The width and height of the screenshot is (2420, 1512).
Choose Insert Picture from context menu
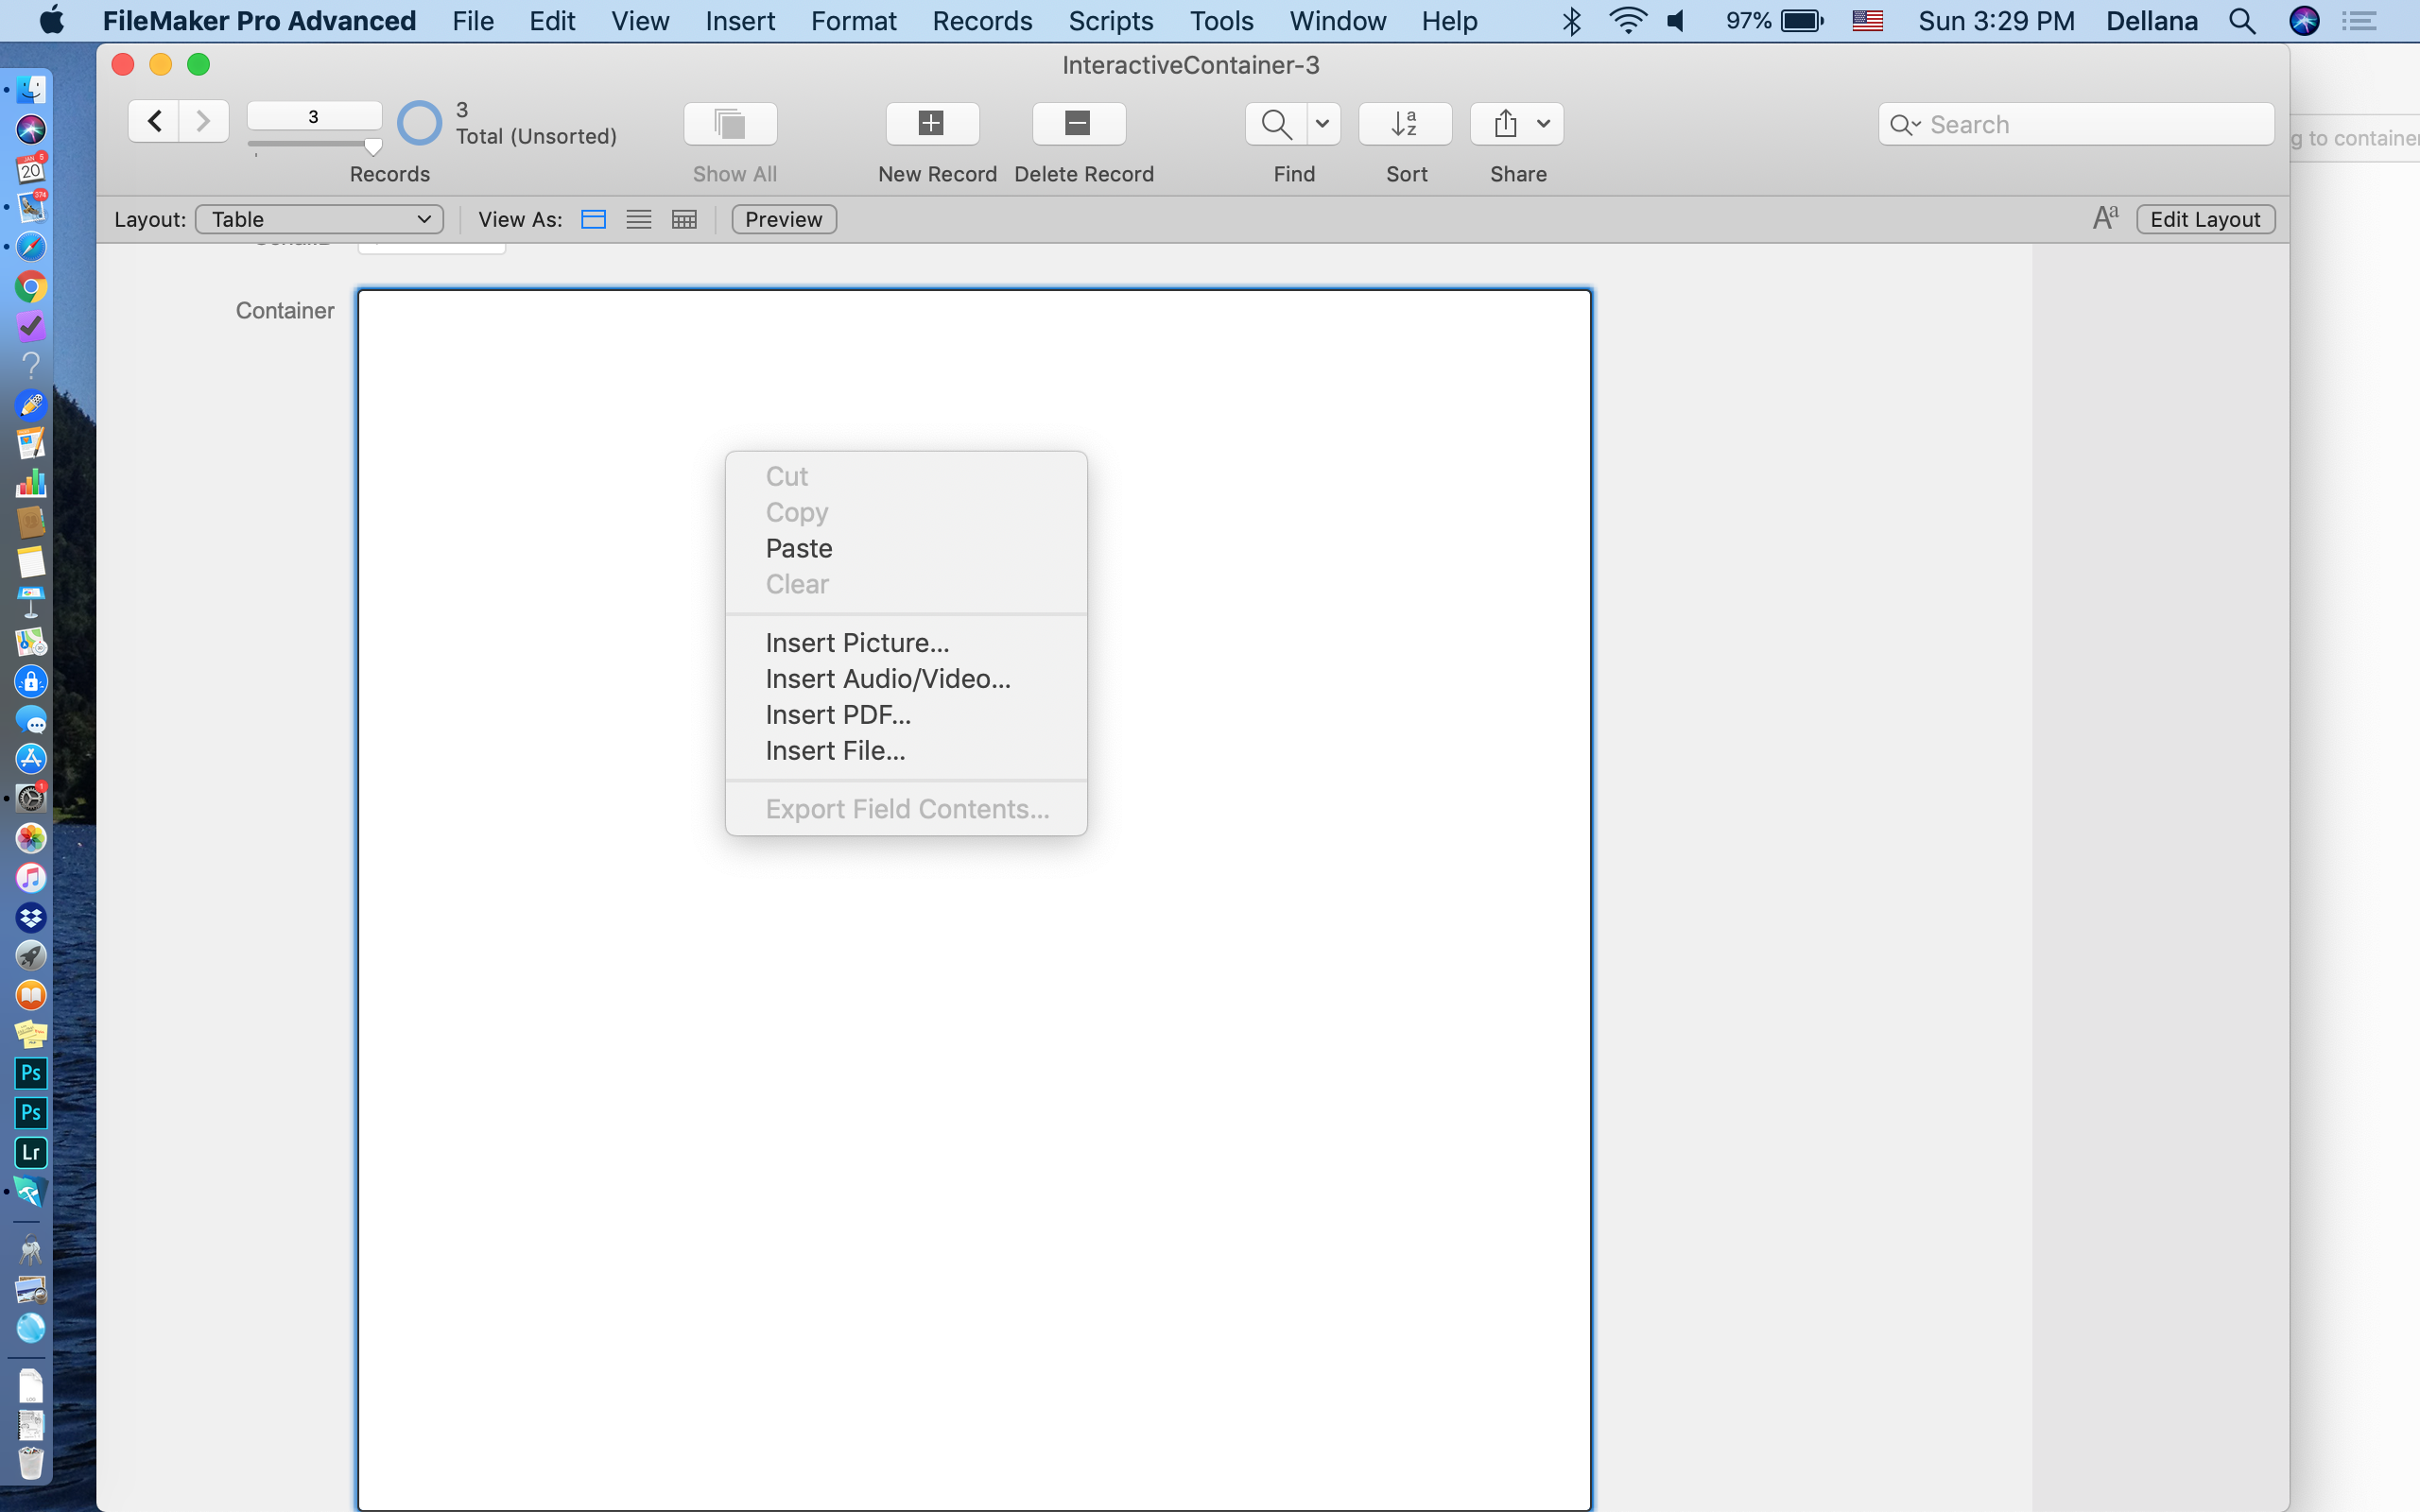click(857, 642)
